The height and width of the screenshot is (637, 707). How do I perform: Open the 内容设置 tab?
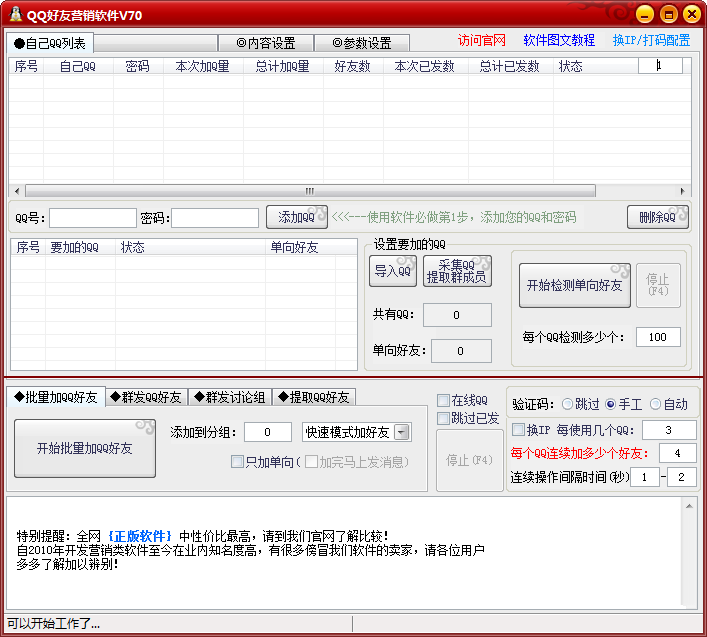click(266, 43)
